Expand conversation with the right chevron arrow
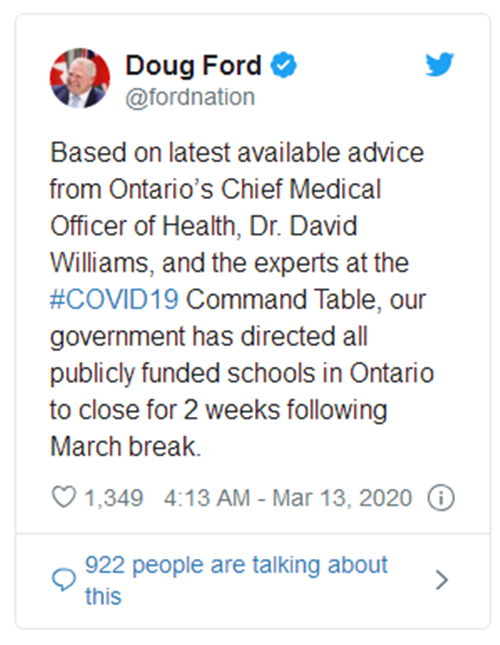 [x=442, y=580]
